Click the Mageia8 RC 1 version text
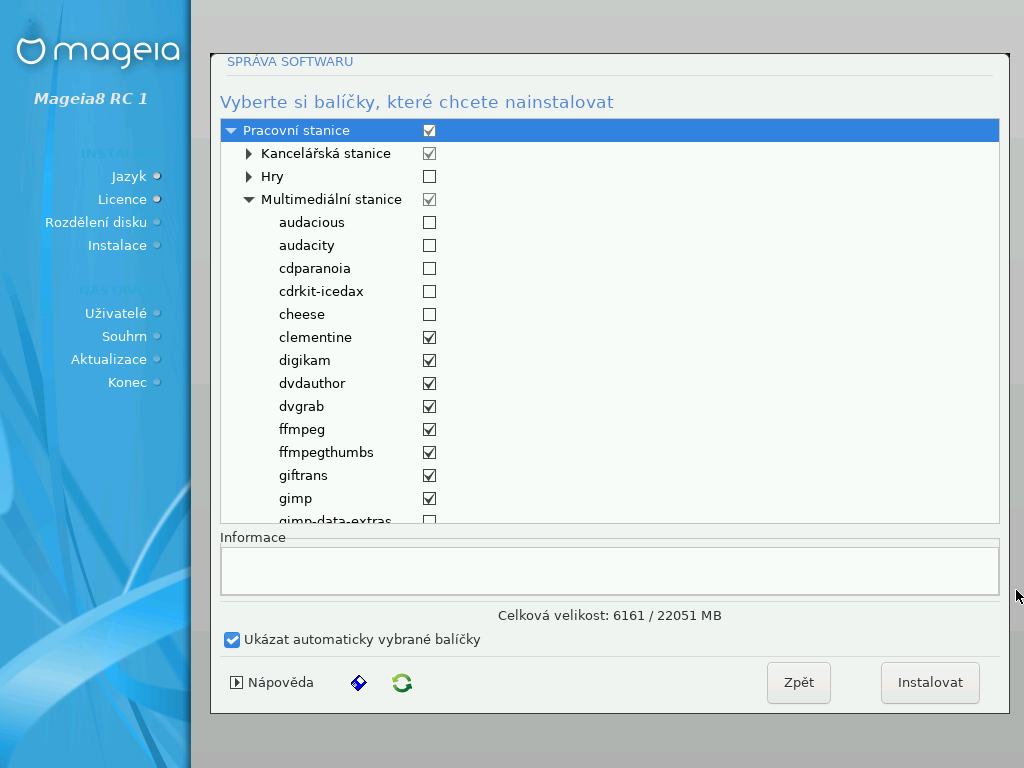The width and height of the screenshot is (1024, 768). pos(91,99)
